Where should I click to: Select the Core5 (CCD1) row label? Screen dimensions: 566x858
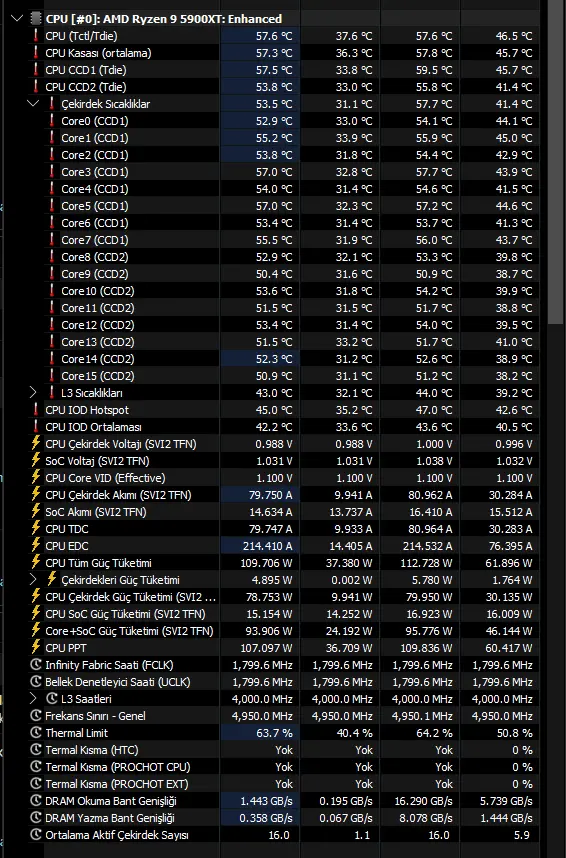(x=95, y=206)
